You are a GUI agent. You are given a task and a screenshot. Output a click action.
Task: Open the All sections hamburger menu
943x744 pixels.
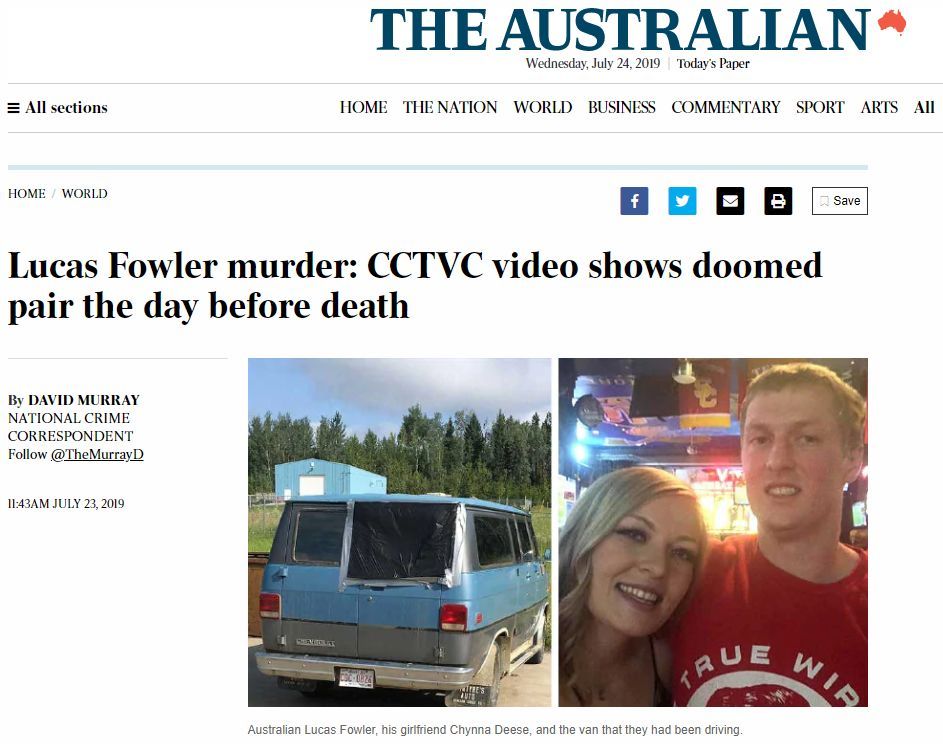click(x=58, y=108)
